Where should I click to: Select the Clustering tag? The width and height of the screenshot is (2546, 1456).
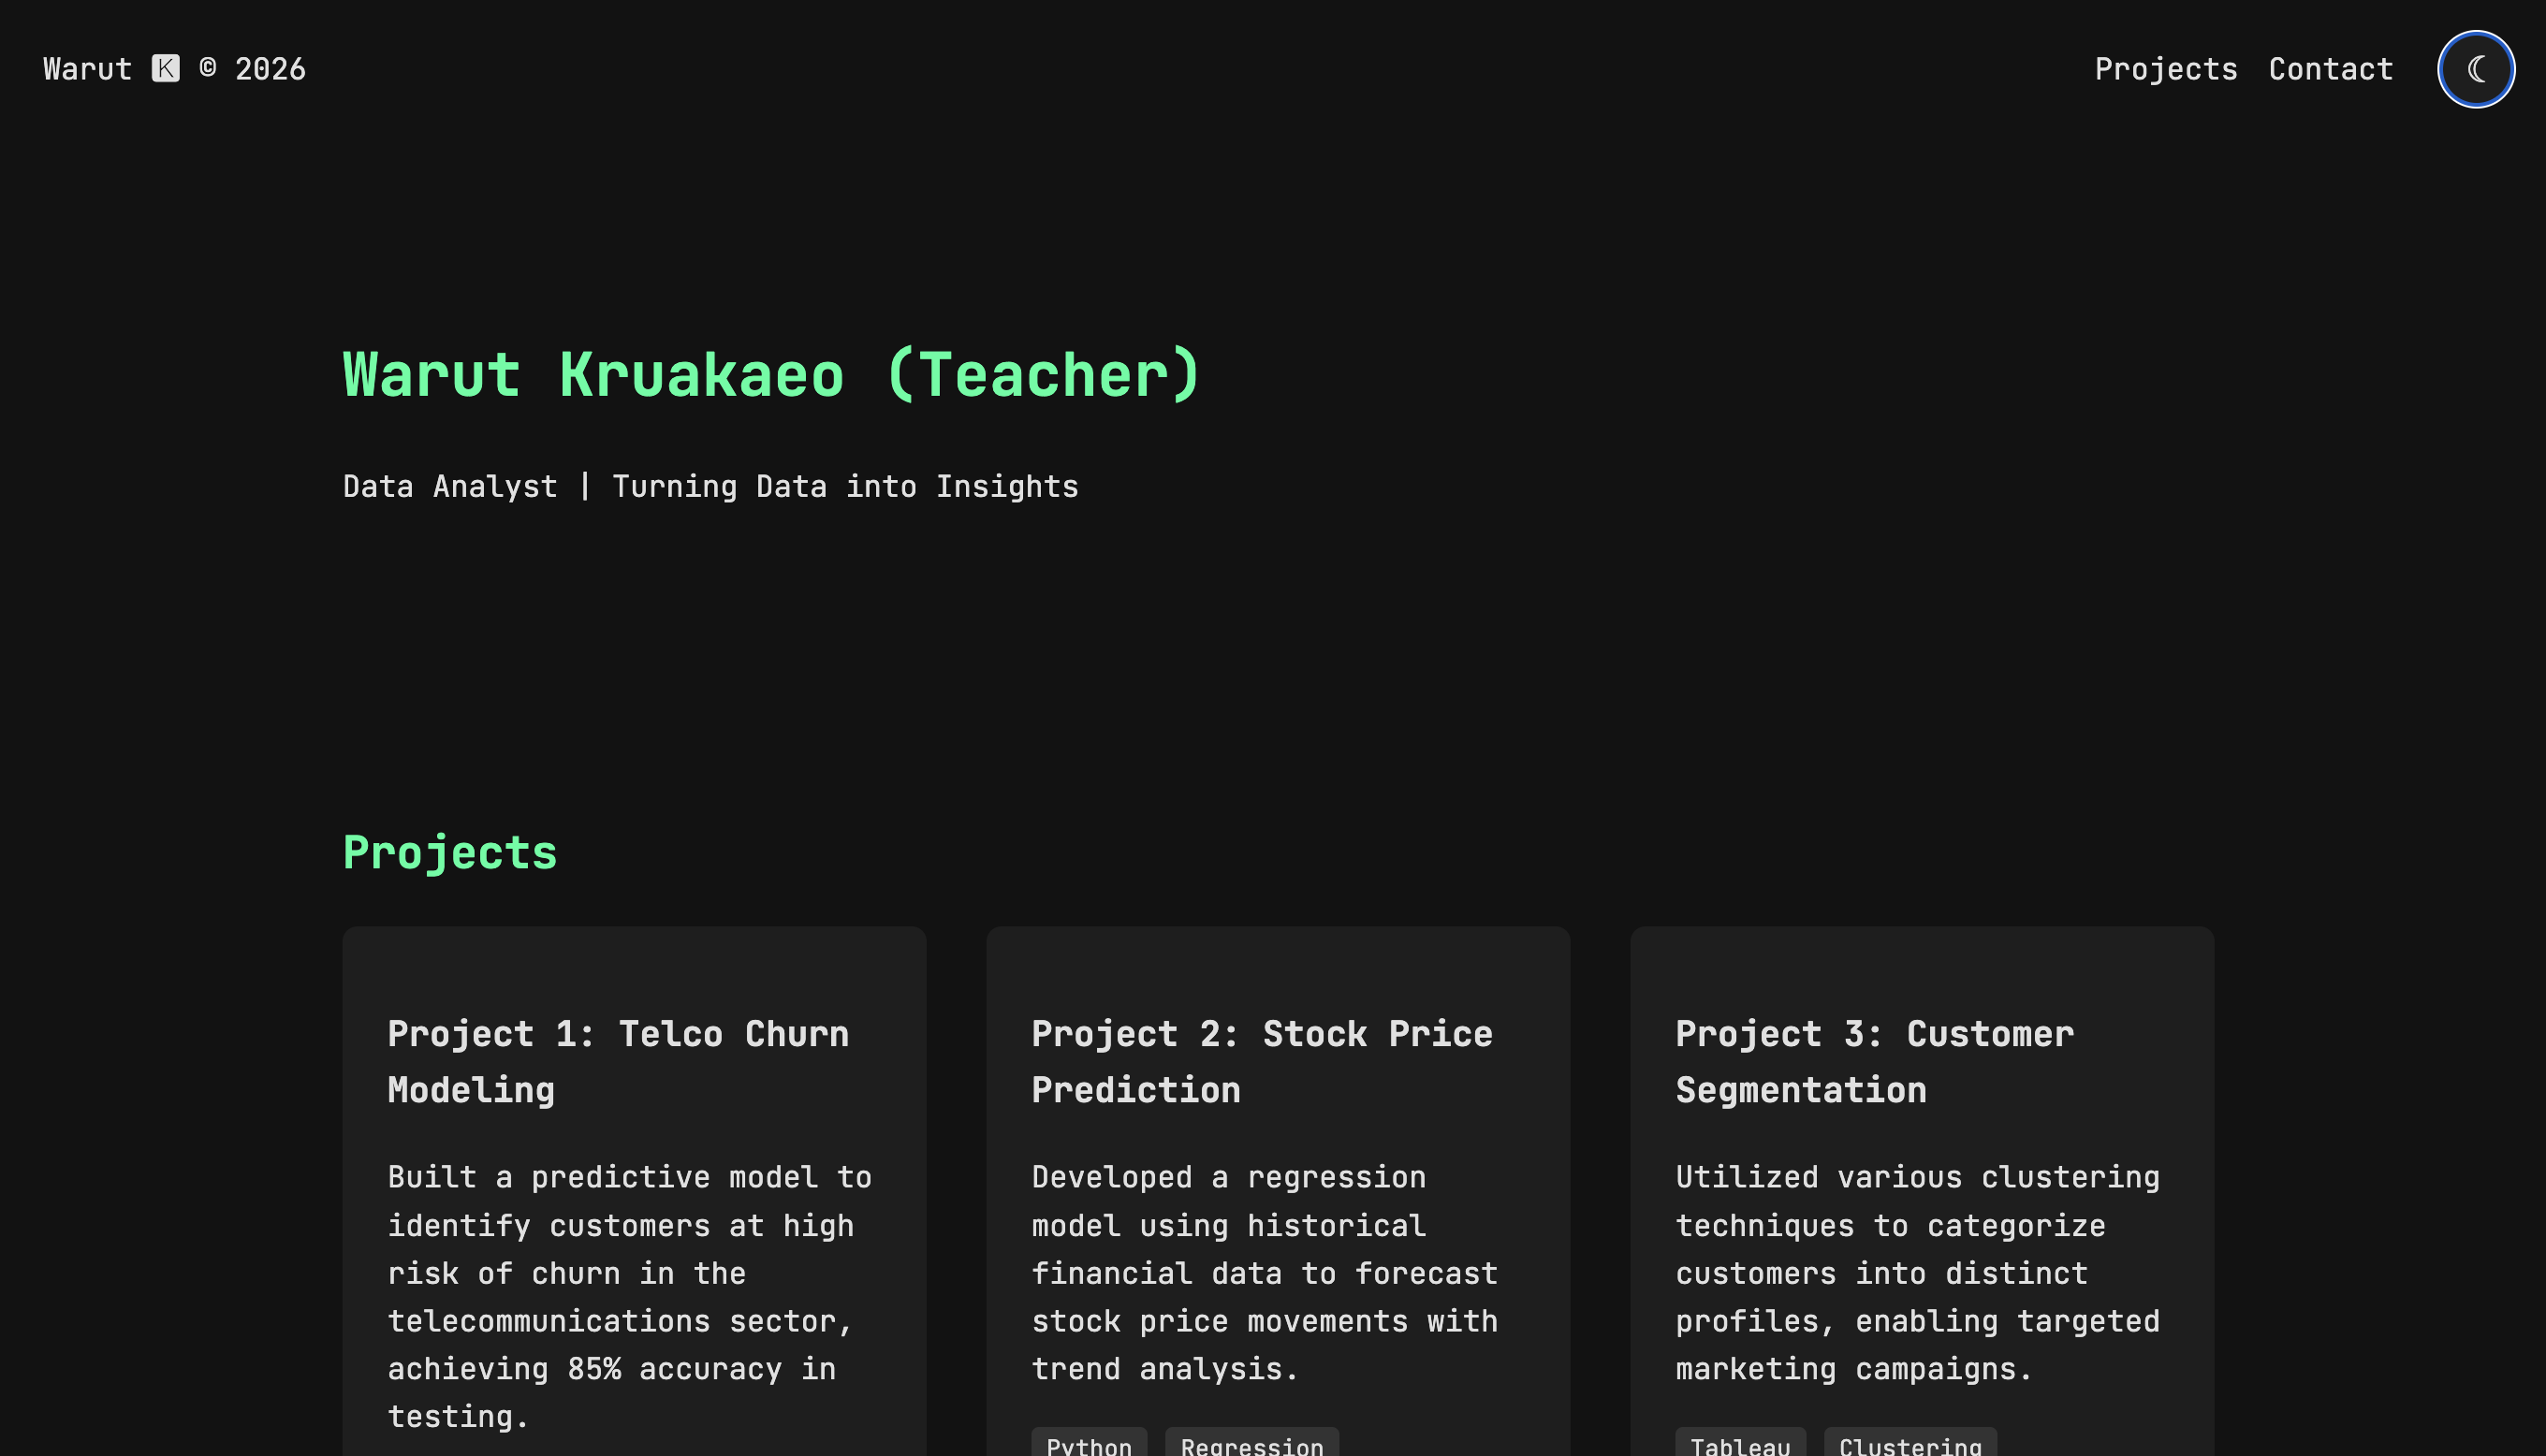coord(1910,1444)
